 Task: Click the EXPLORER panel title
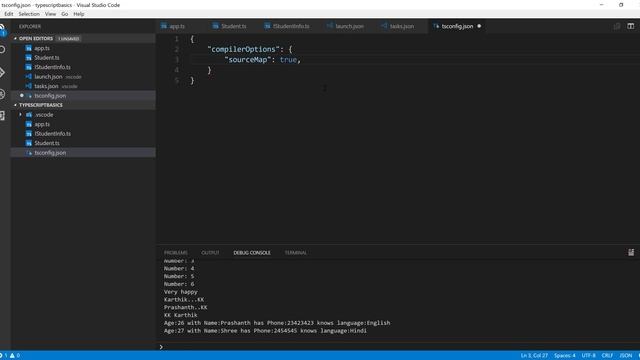[x=30, y=27]
